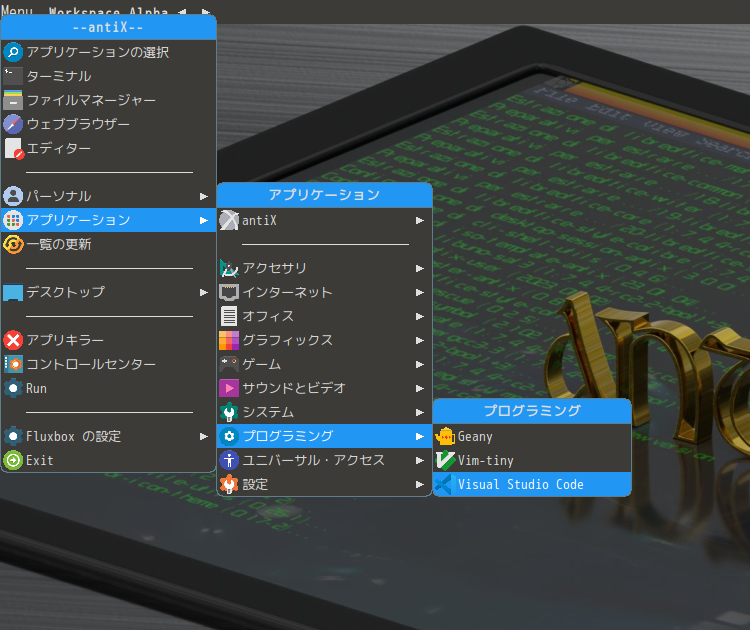This screenshot has height=630, width=750.
Task: Click the Workspace Alpha label in toolbar
Action: tap(108, 11)
